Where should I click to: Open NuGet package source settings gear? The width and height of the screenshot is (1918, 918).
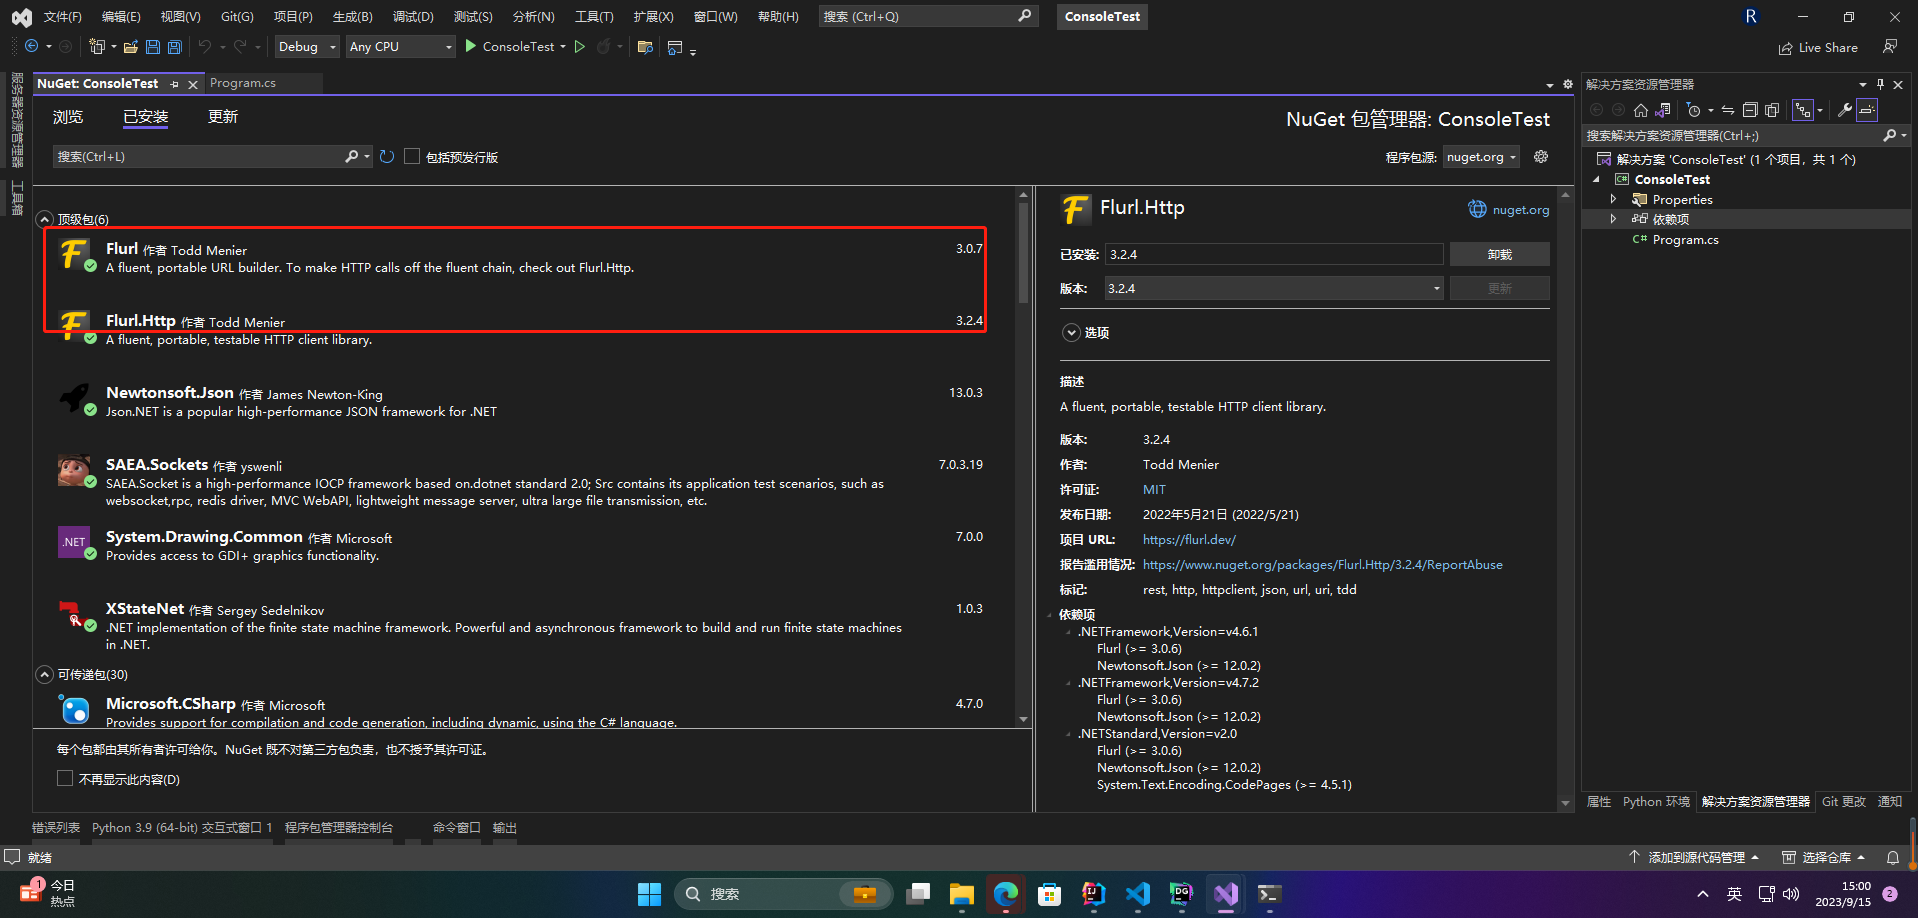(1540, 156)
